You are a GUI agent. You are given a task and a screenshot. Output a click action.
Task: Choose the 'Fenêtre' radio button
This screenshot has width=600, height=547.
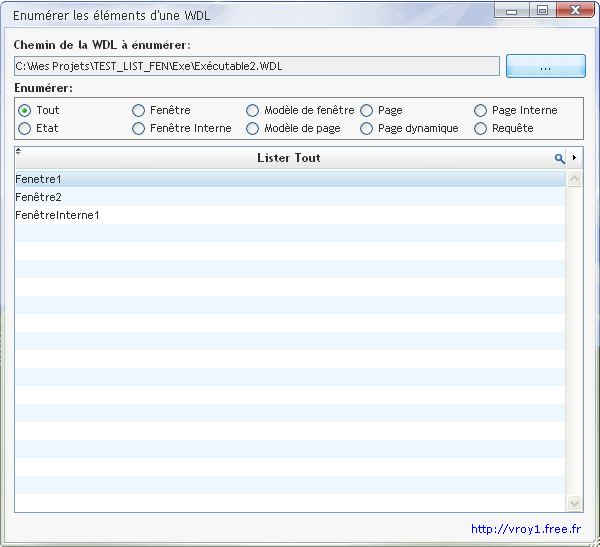[x=139, y=110]
